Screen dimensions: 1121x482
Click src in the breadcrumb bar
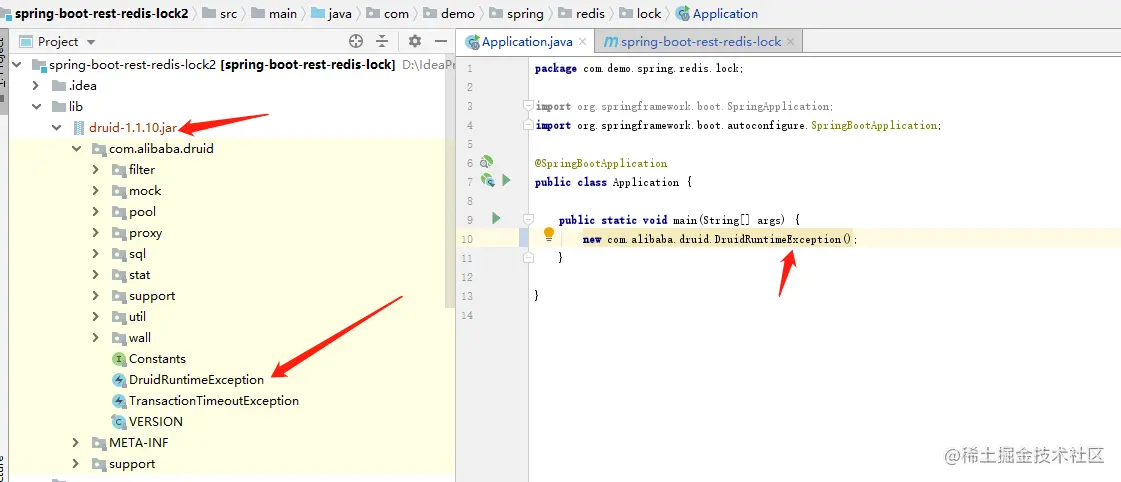click(229, 14)
